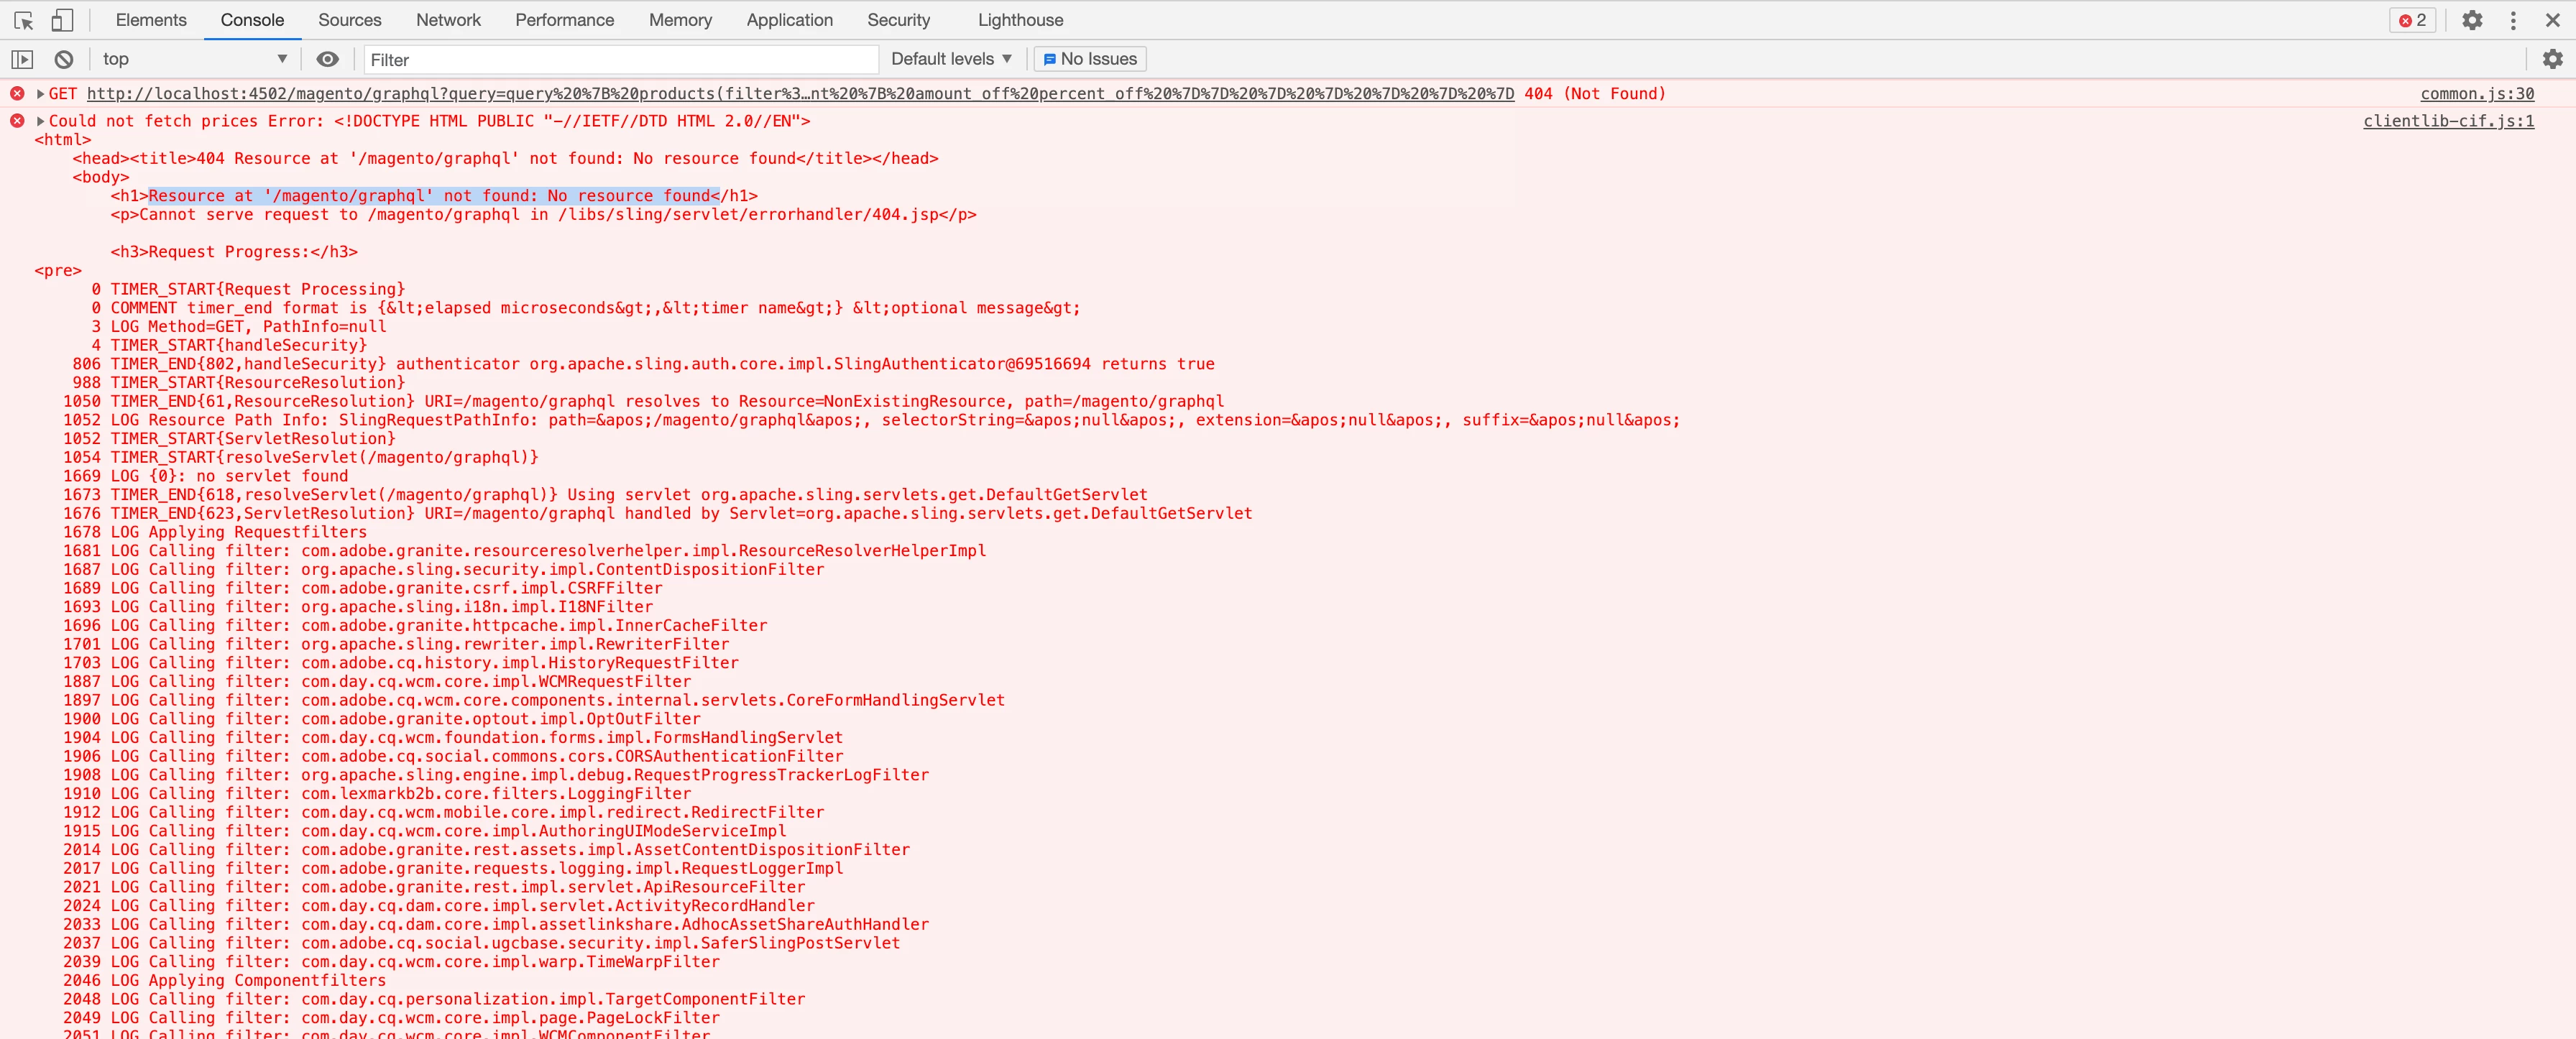Click the red error count badge
The height and width of the screenshot is (1039, 2576).
[x=2412, y=20]
